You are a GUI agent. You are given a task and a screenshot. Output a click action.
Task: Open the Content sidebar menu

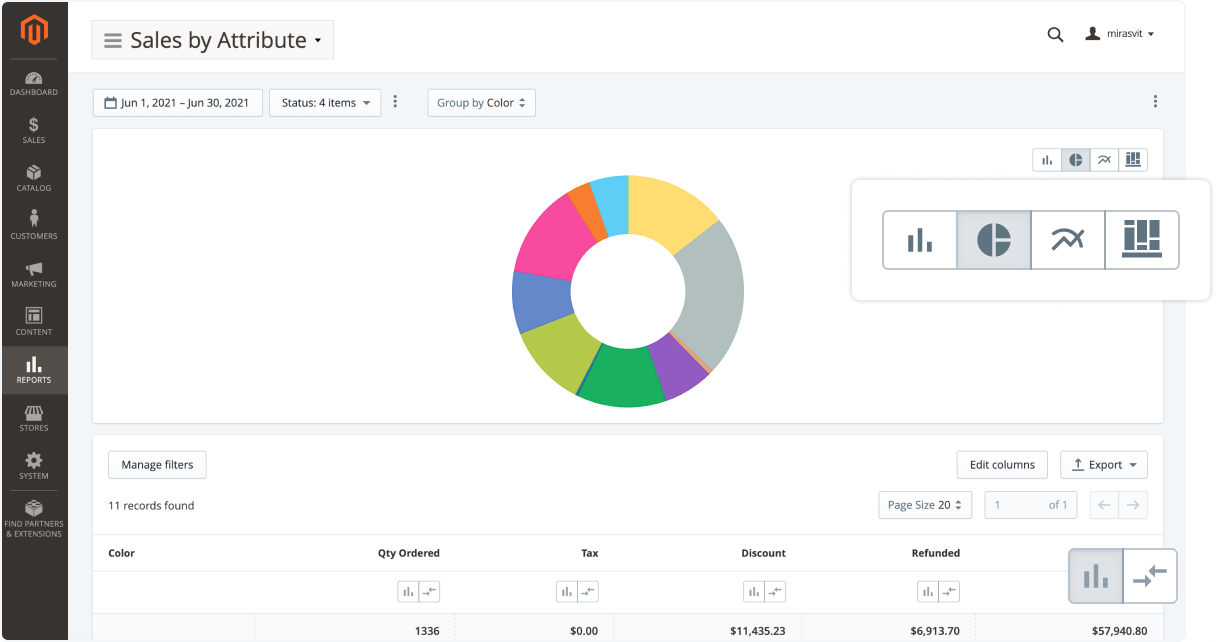34,322
